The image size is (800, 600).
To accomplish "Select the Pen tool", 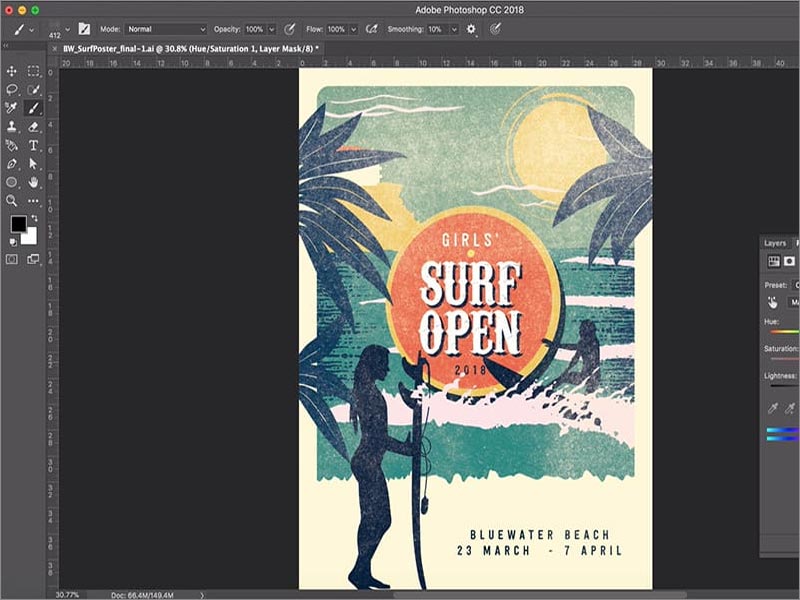I will pyautogui.click(x=11, y=163).
